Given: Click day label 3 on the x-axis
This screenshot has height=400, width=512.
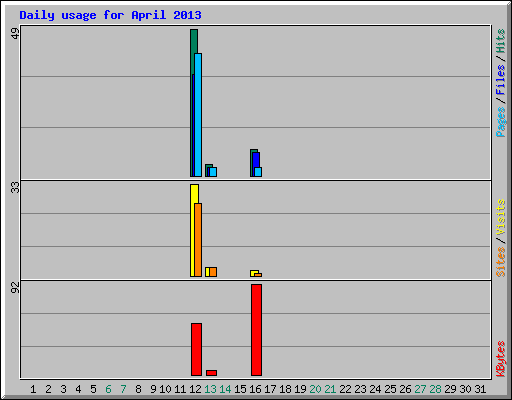Looking at the screenshot, I should pos(63,389).
